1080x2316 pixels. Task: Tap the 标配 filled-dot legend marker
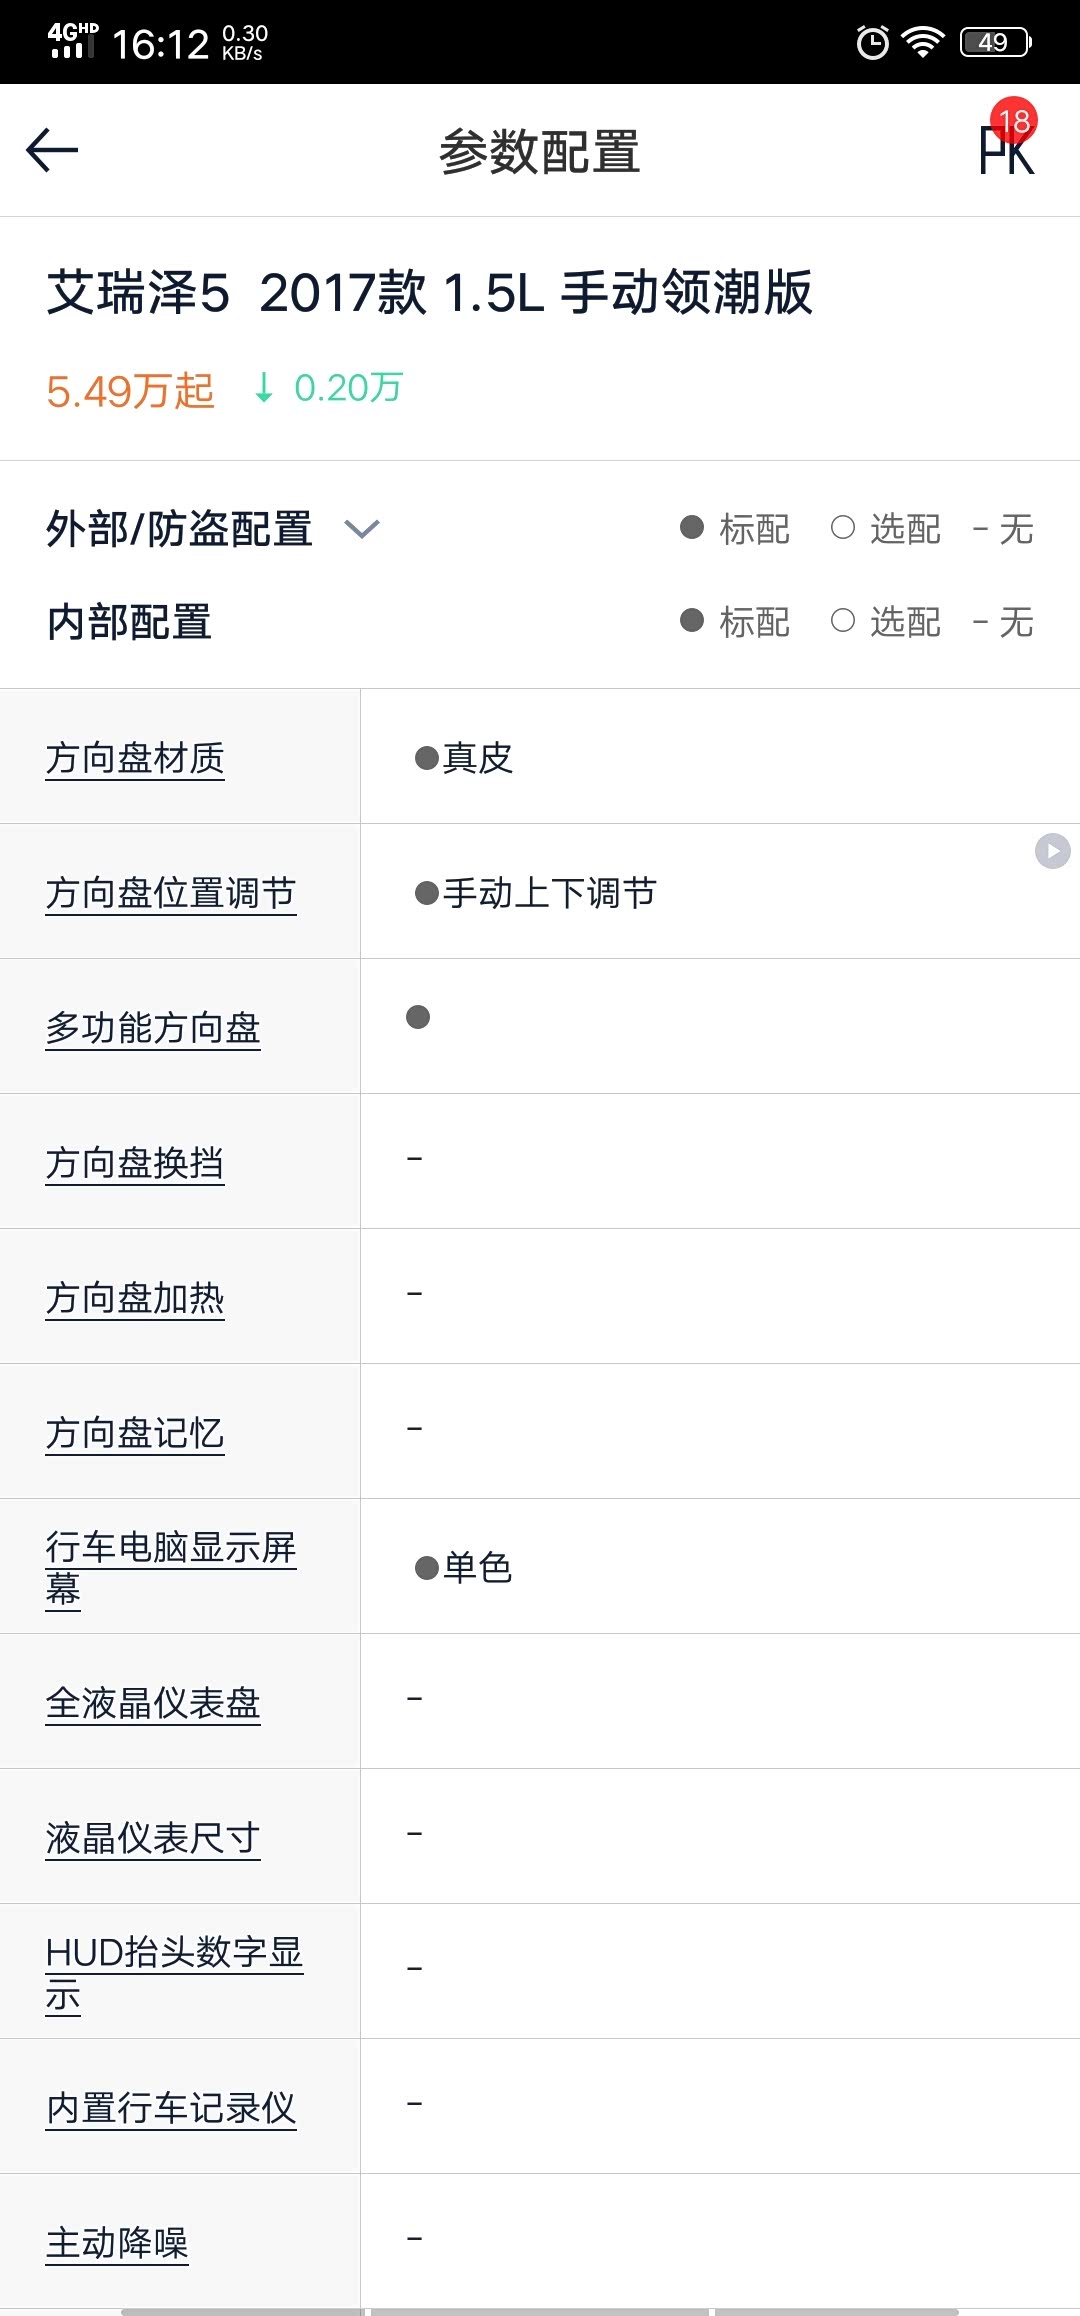pyautogui.click(x=692, y=527)
